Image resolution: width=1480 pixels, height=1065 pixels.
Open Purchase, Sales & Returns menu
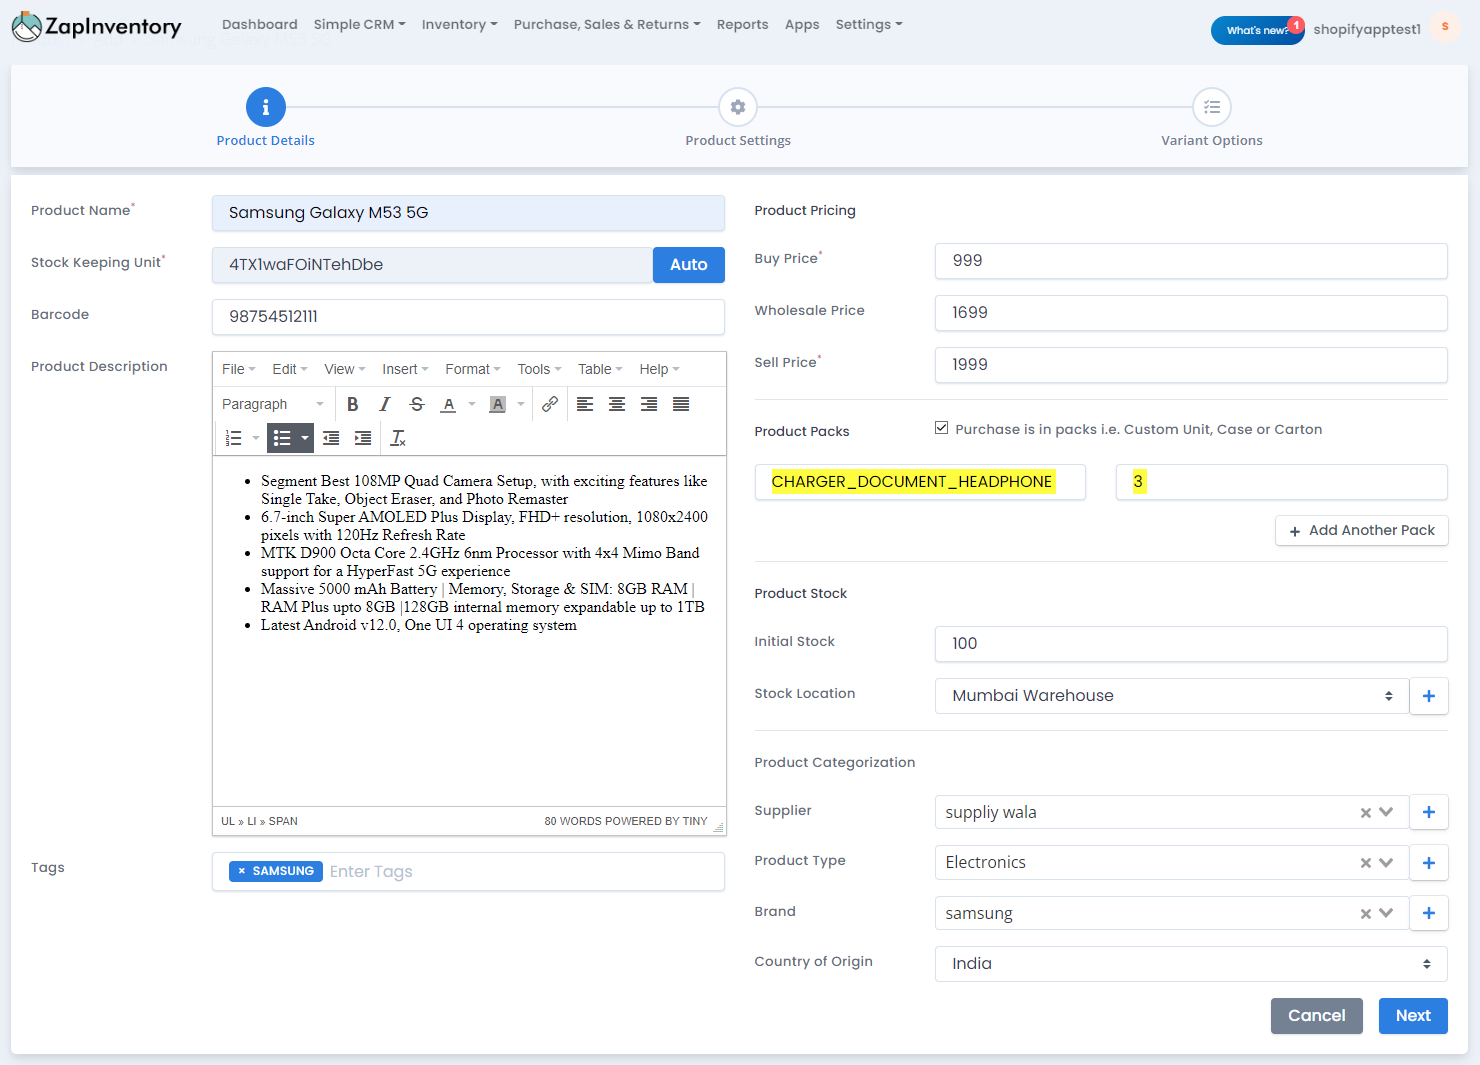tap(607, 24)
